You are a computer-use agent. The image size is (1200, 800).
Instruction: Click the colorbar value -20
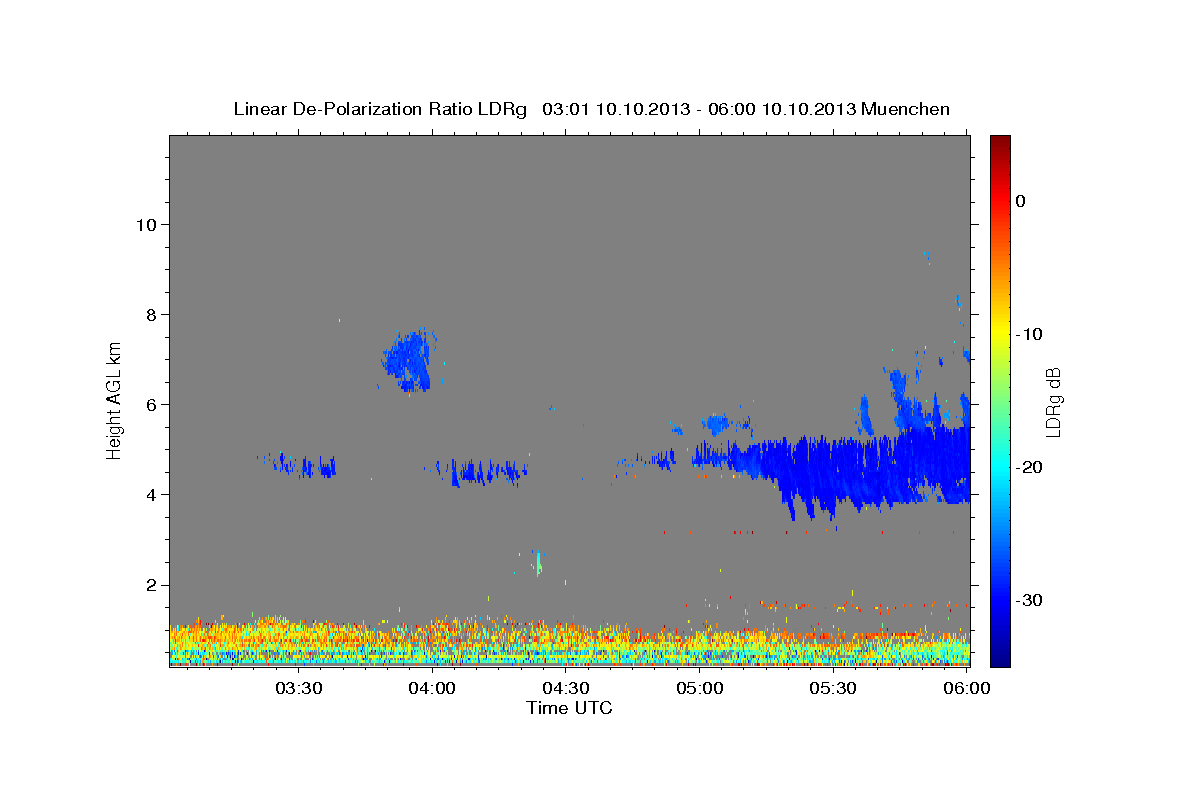(x=1030, y=467)
